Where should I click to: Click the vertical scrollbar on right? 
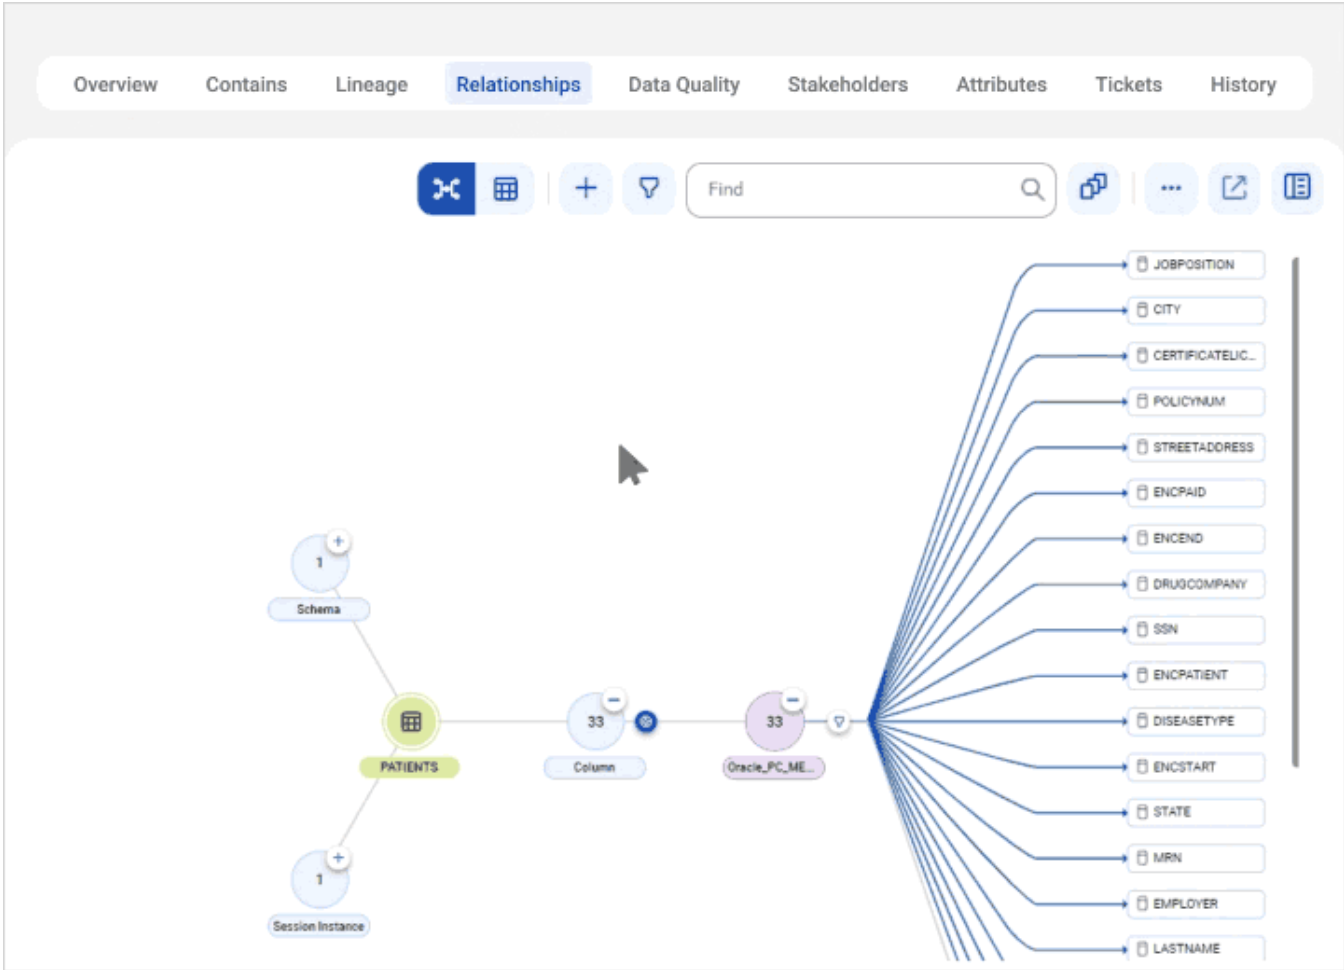coord(1295,510)
